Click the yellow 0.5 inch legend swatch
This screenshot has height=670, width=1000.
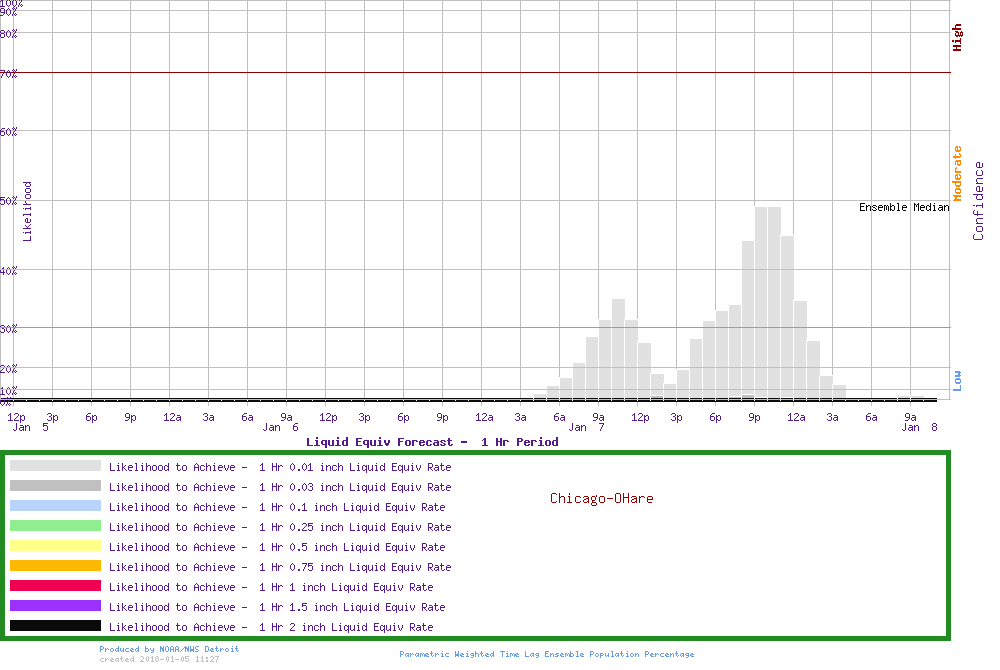coord(55,546)
